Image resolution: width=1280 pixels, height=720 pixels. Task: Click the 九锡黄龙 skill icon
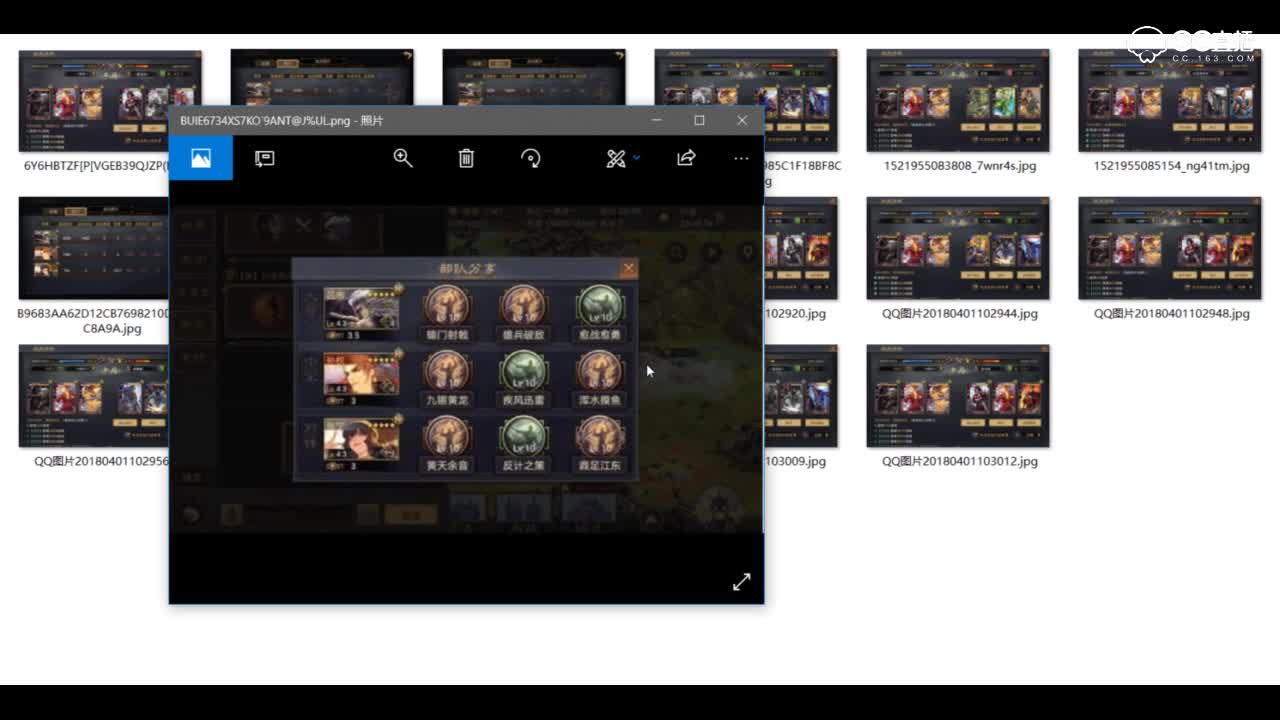[446, 372]
